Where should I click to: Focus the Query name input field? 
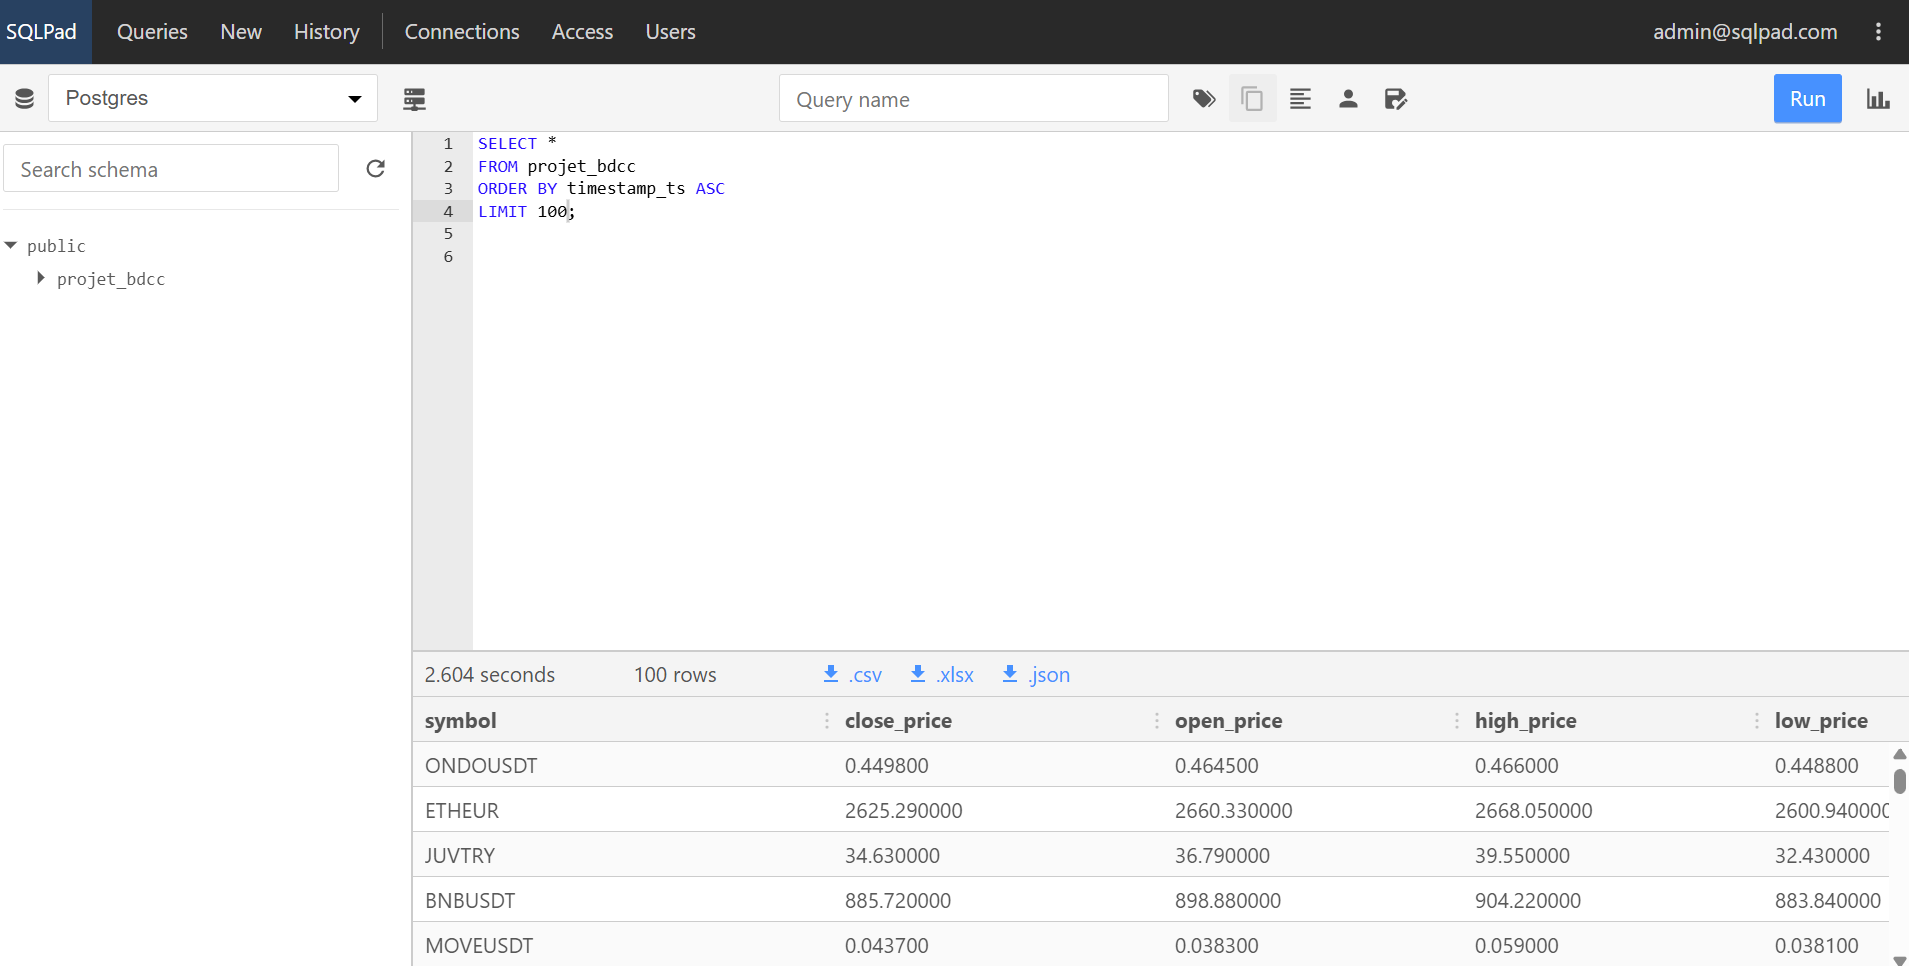point(973,99)
